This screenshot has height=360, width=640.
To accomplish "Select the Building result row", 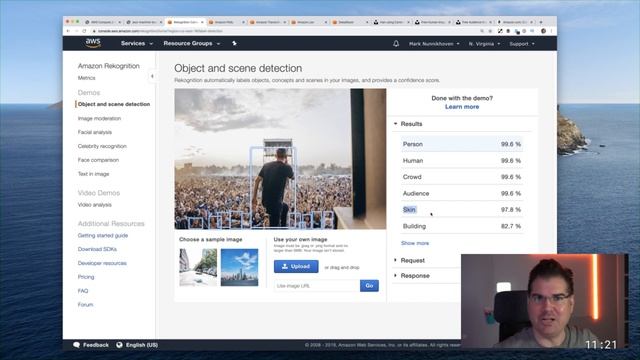I will click(x=462, y=226).
